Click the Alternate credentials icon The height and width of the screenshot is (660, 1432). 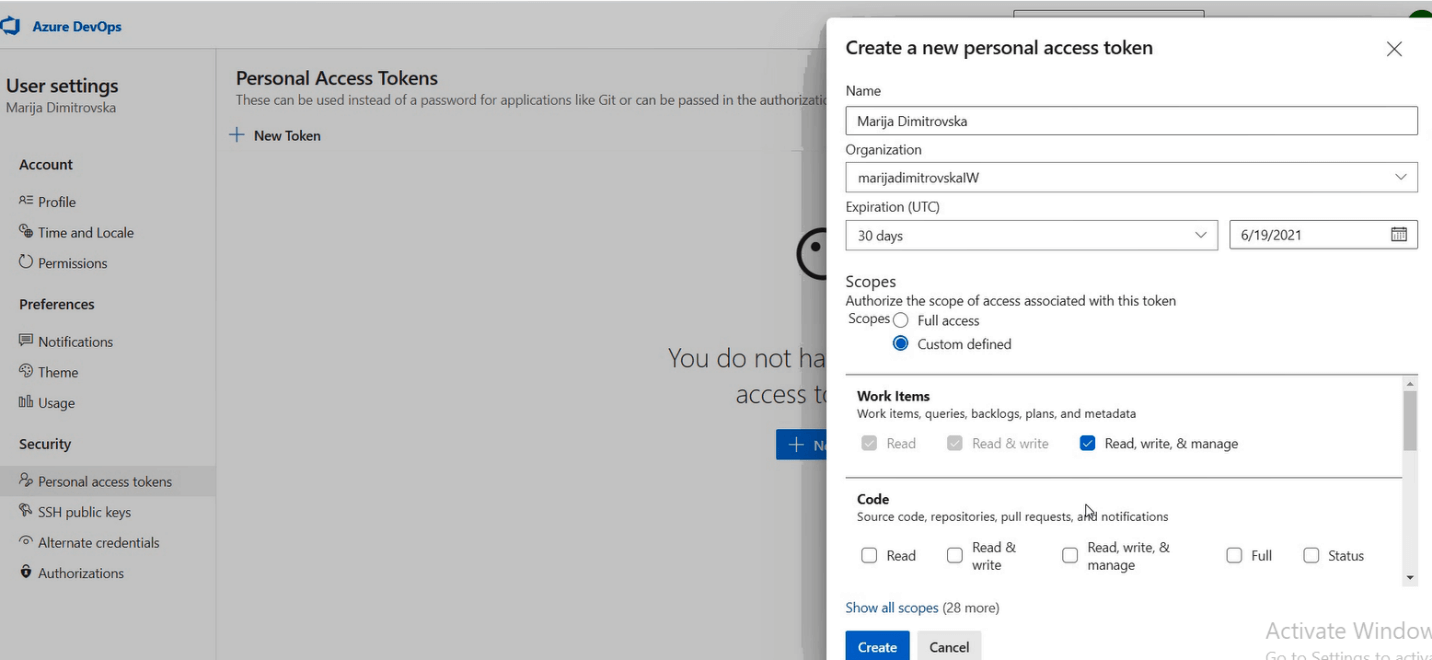pos(26,542)
